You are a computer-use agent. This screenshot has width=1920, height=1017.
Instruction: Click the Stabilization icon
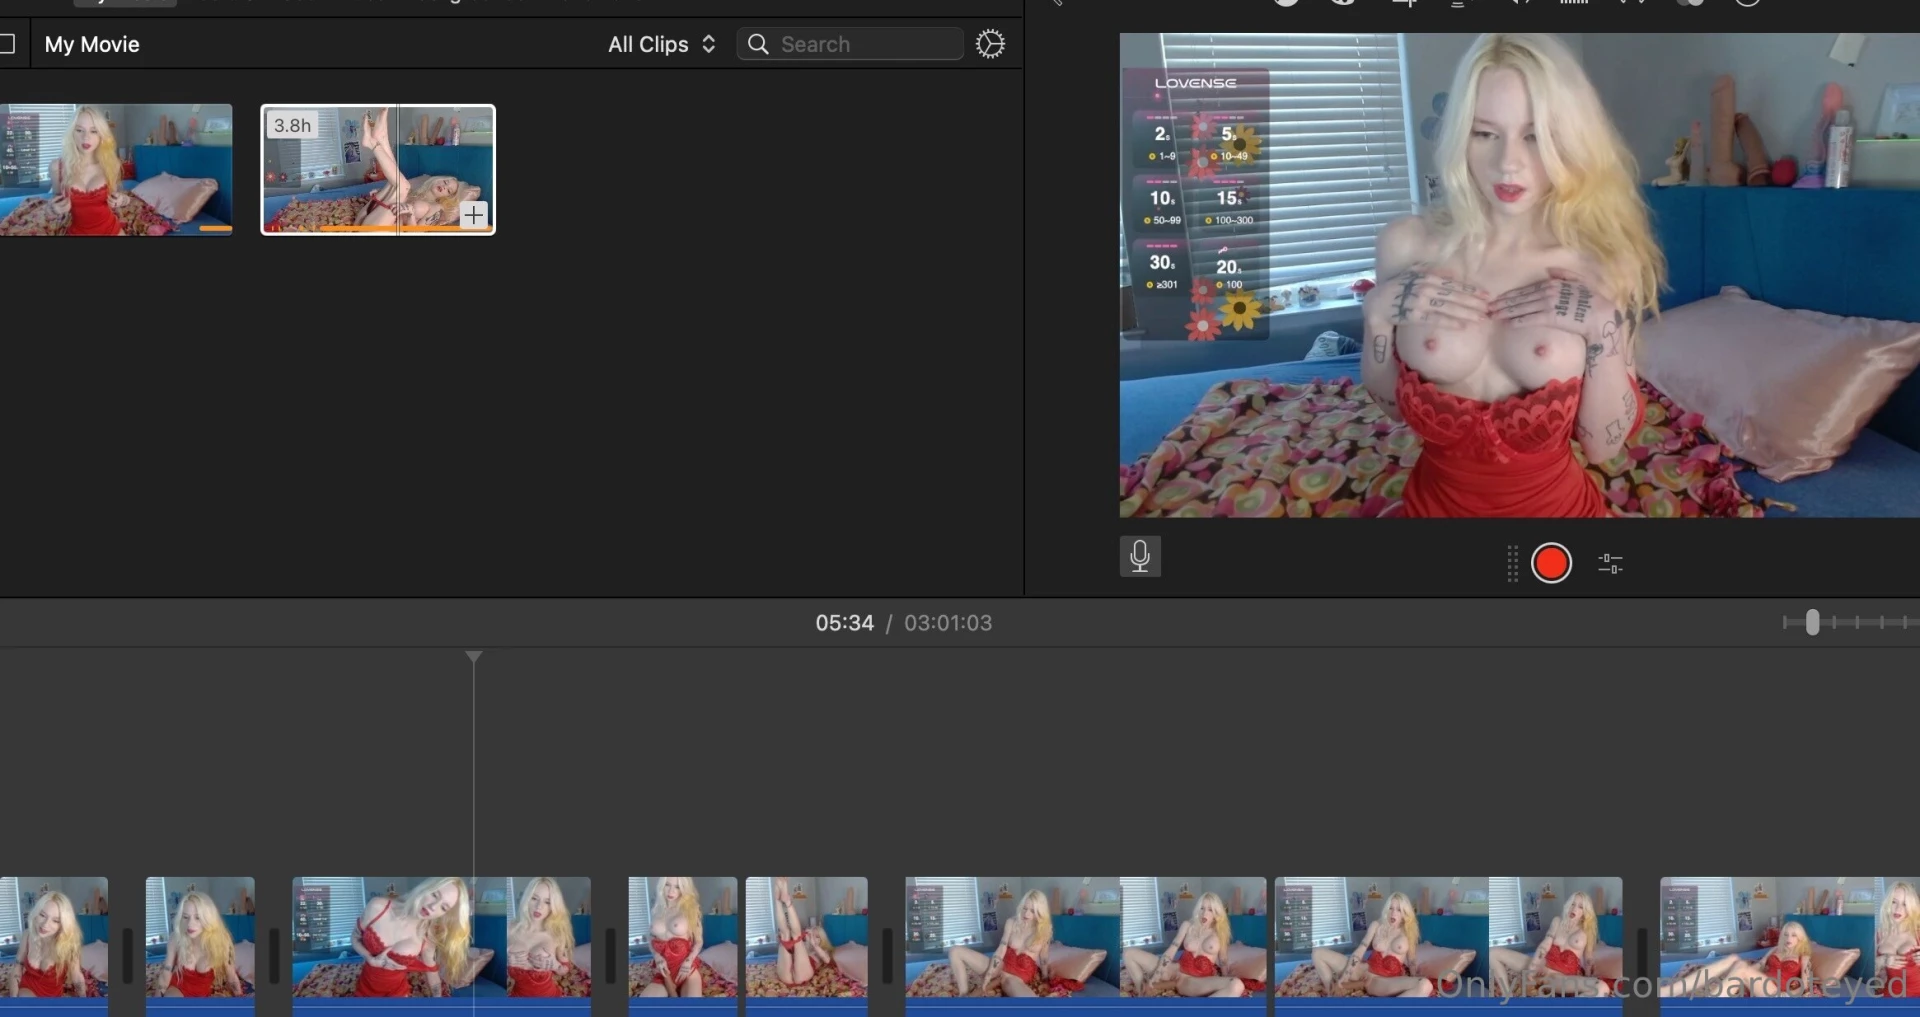(1459, 4)
